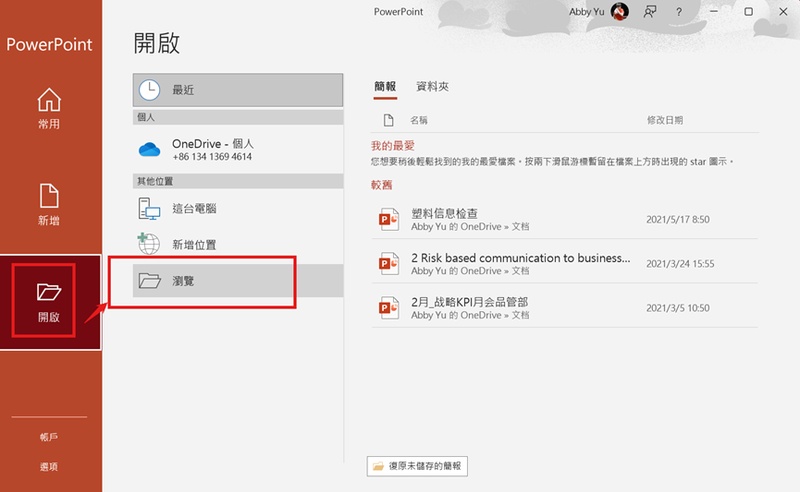Open the help question mark icon

click(679, 12)
